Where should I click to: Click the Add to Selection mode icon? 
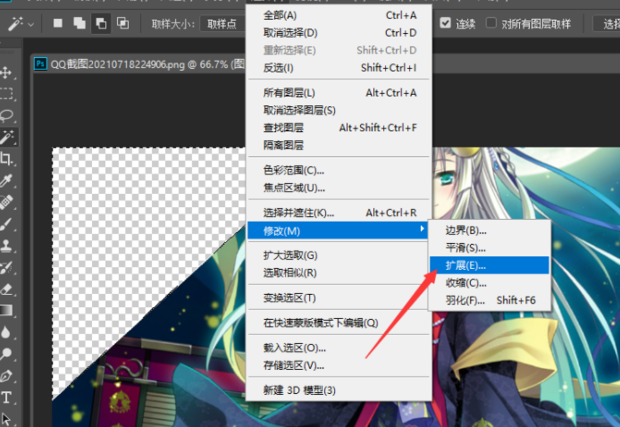tap(79, 23)
